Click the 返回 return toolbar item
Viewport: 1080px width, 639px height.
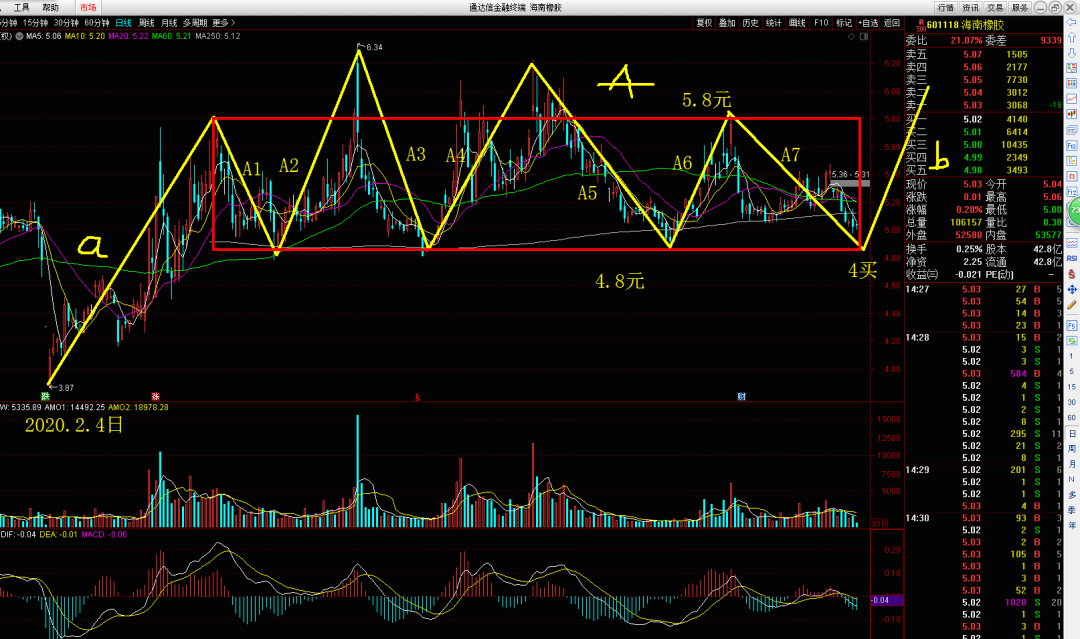pos(892,23)
